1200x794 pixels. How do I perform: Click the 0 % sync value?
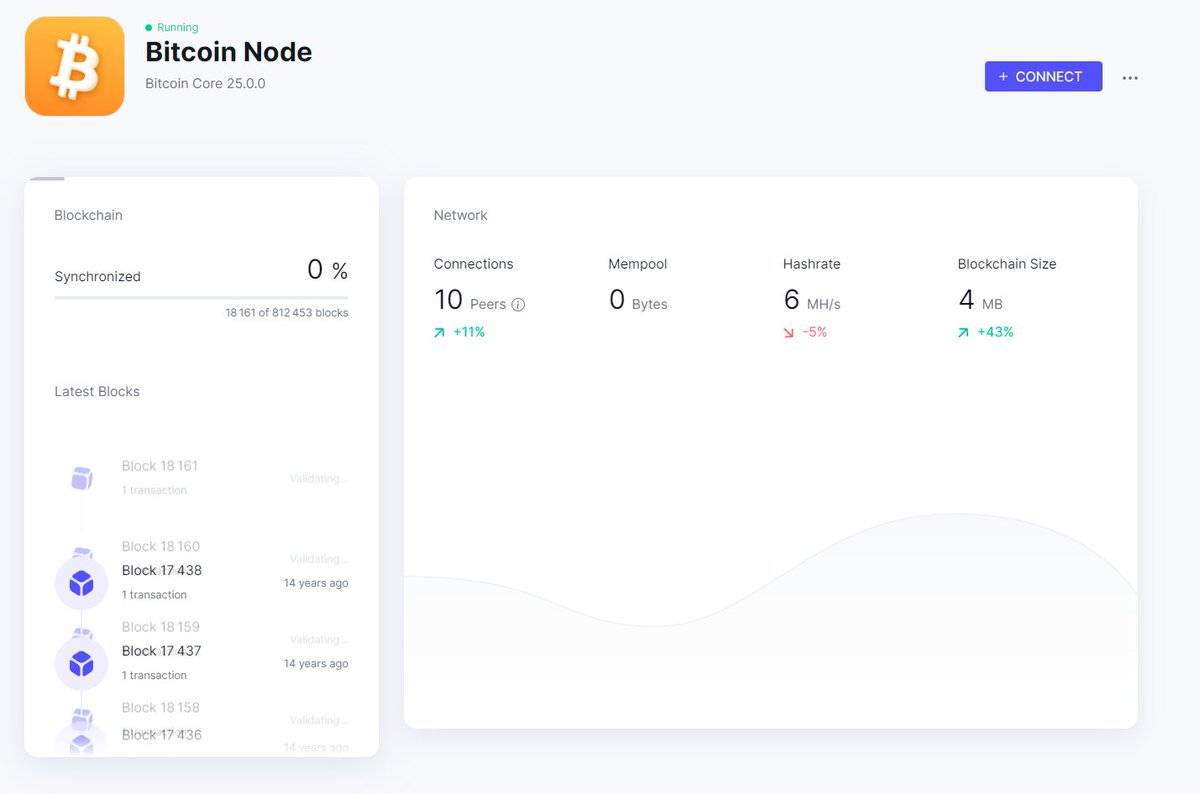point(327,270)
